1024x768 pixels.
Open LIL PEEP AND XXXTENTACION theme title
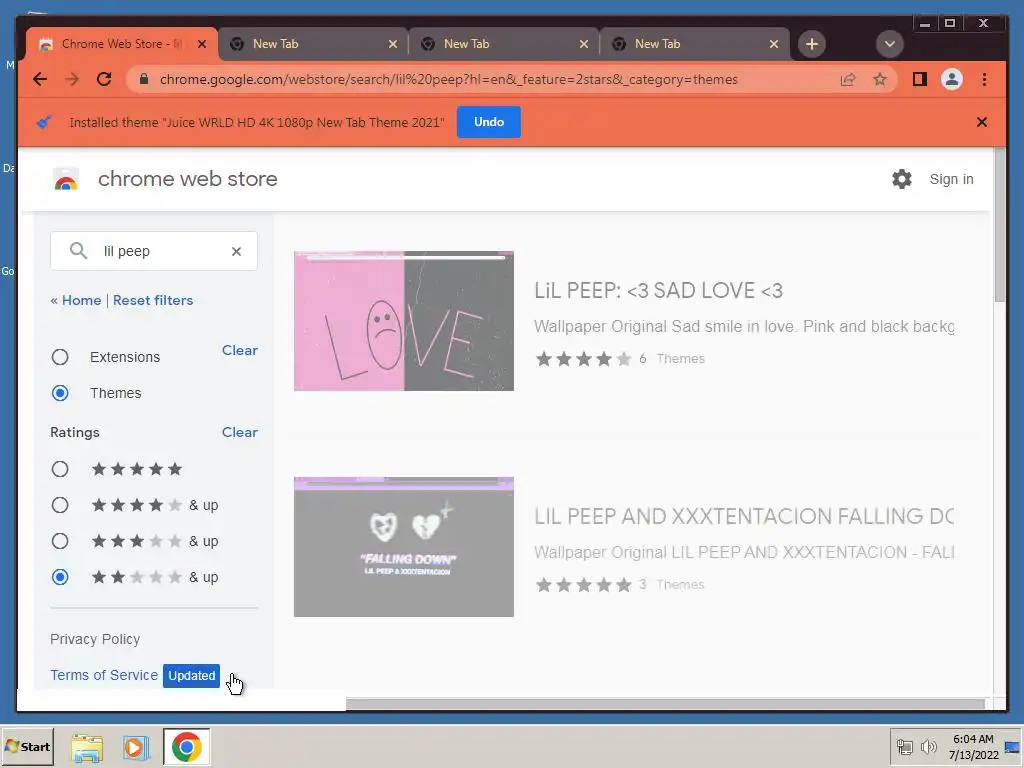point(744,517)
